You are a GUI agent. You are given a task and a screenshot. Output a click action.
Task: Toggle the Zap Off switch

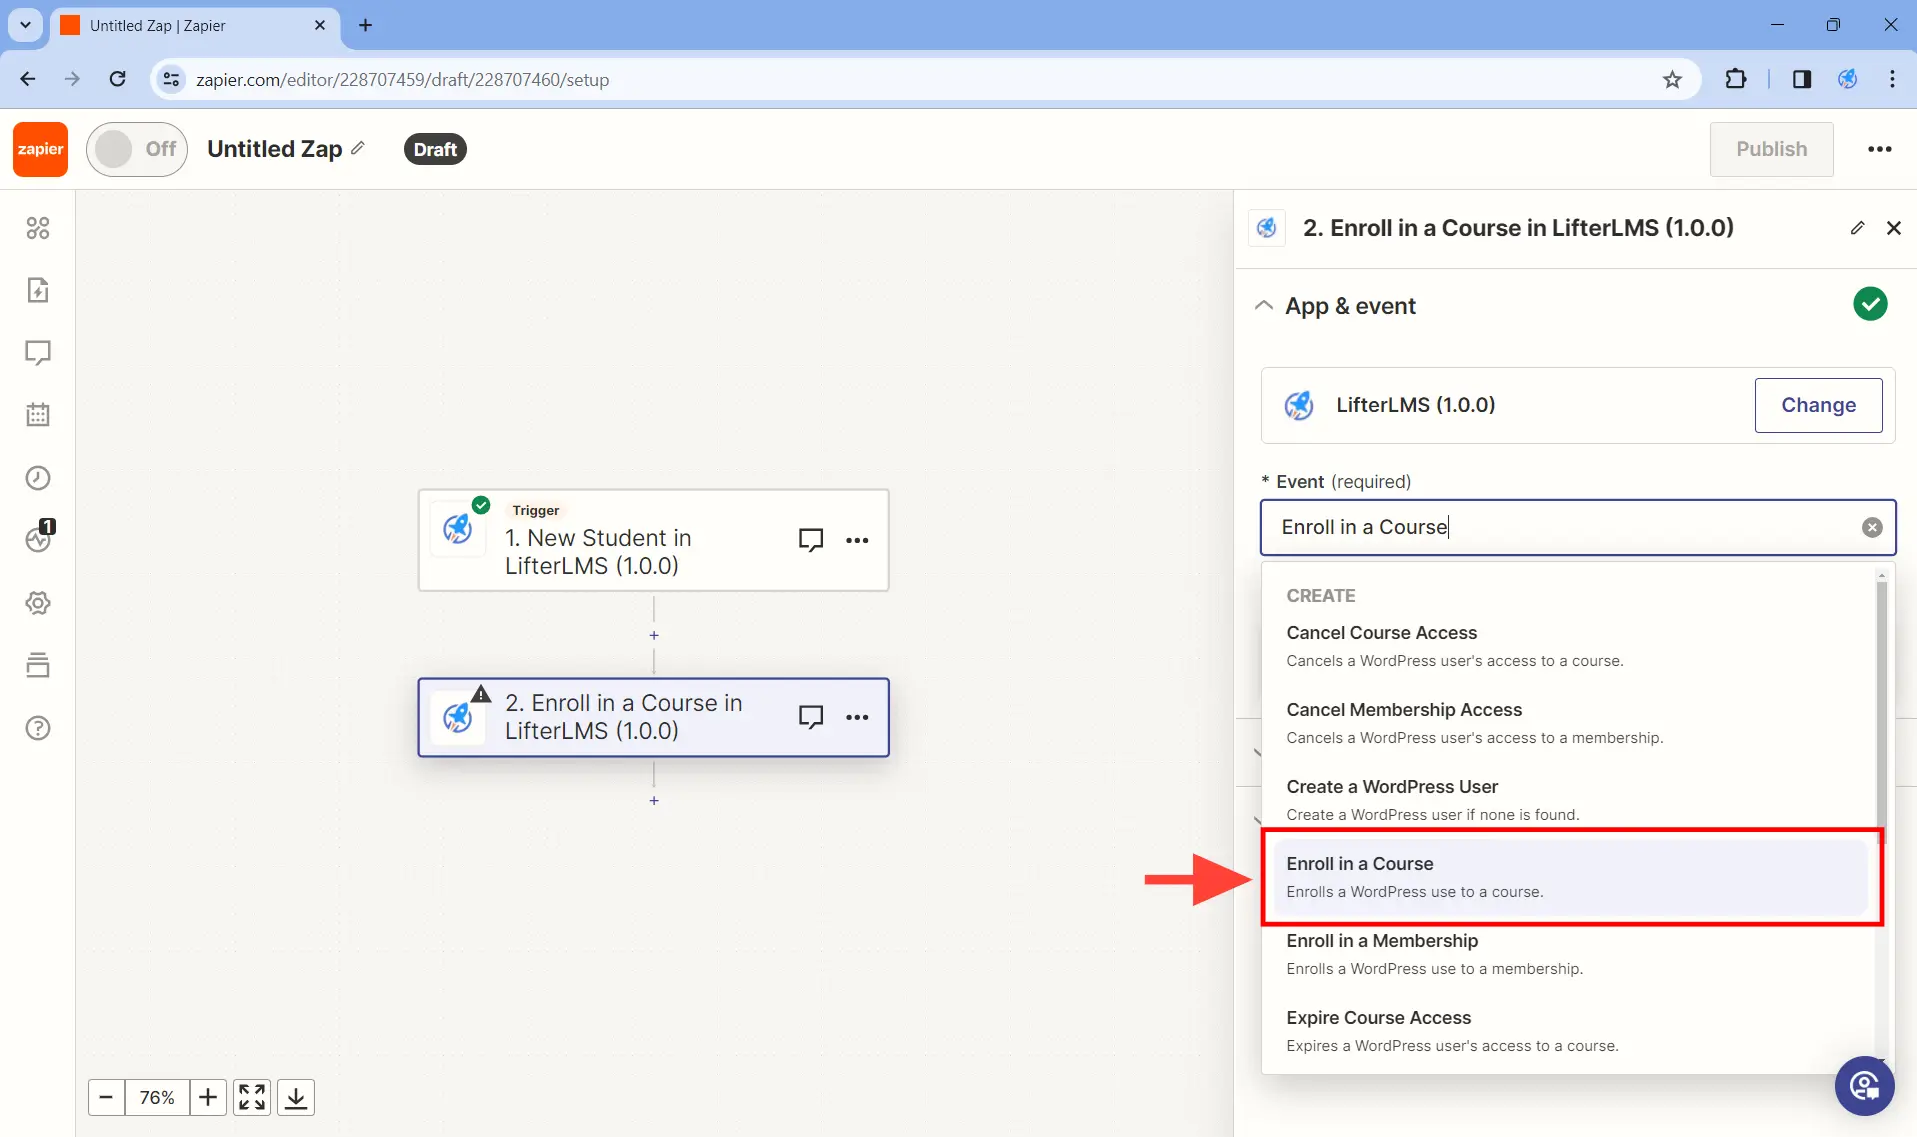(x=137, y=149)
